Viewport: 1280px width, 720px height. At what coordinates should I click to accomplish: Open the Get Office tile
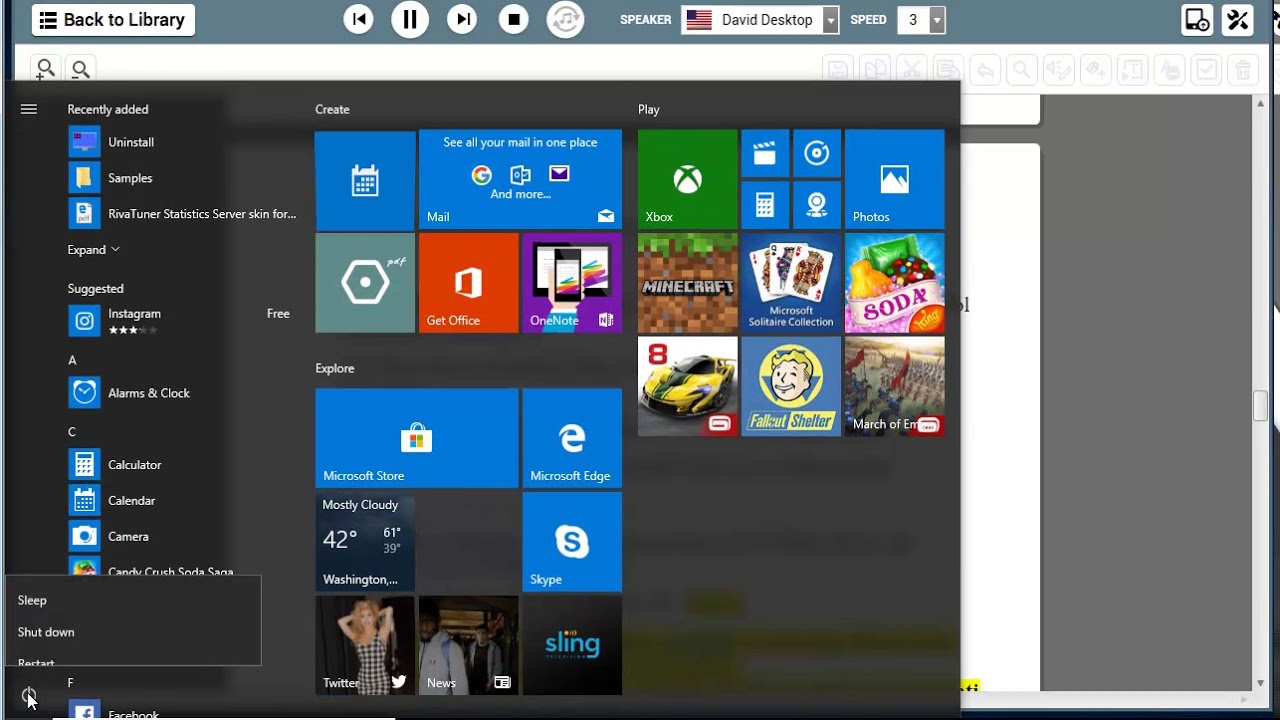coord(468,283)
